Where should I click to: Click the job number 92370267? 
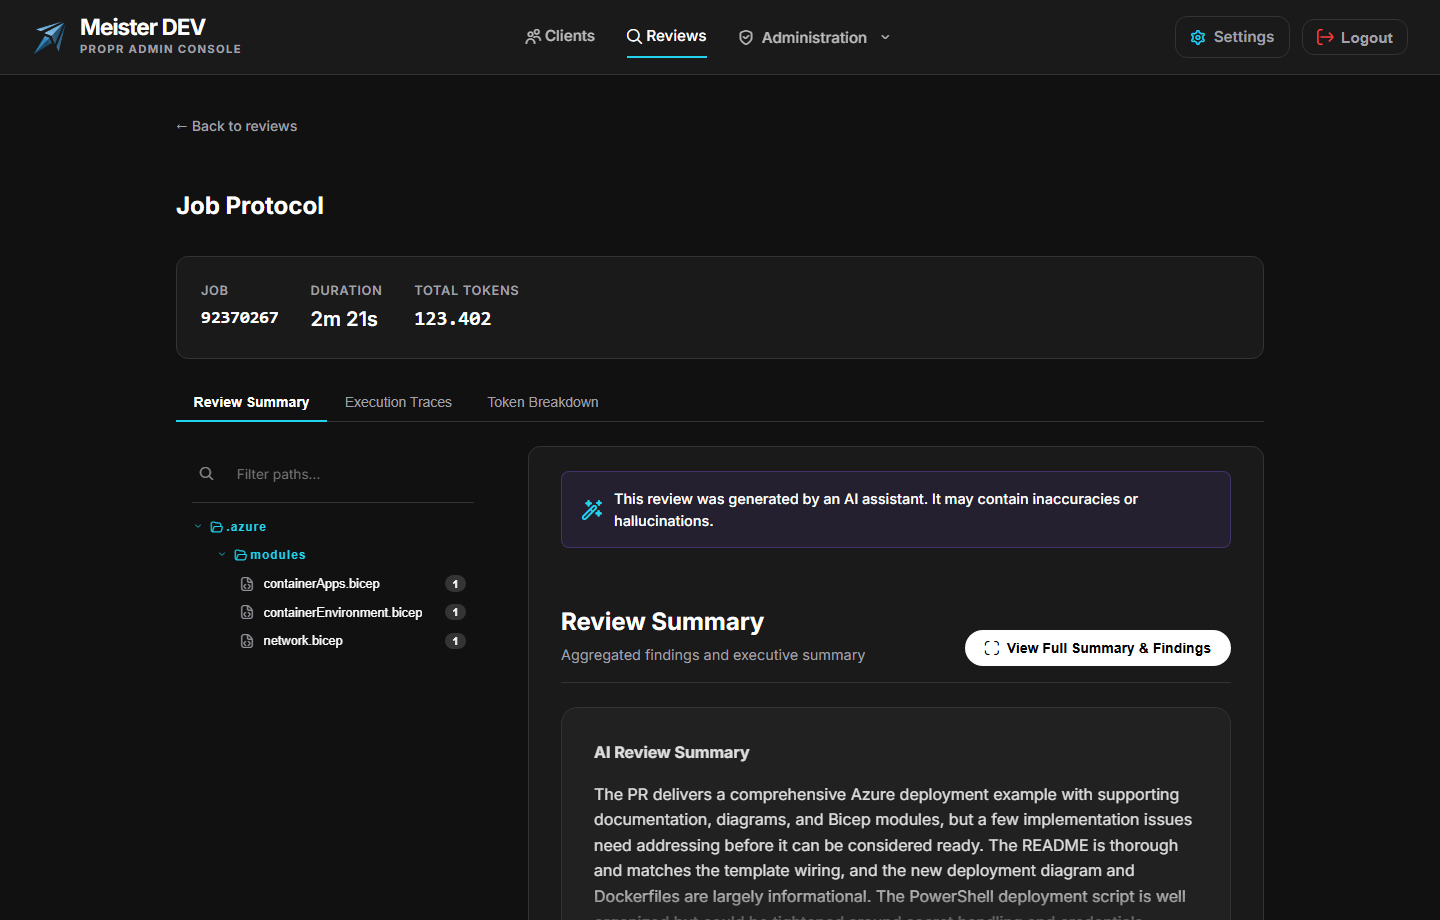(240, 317)
